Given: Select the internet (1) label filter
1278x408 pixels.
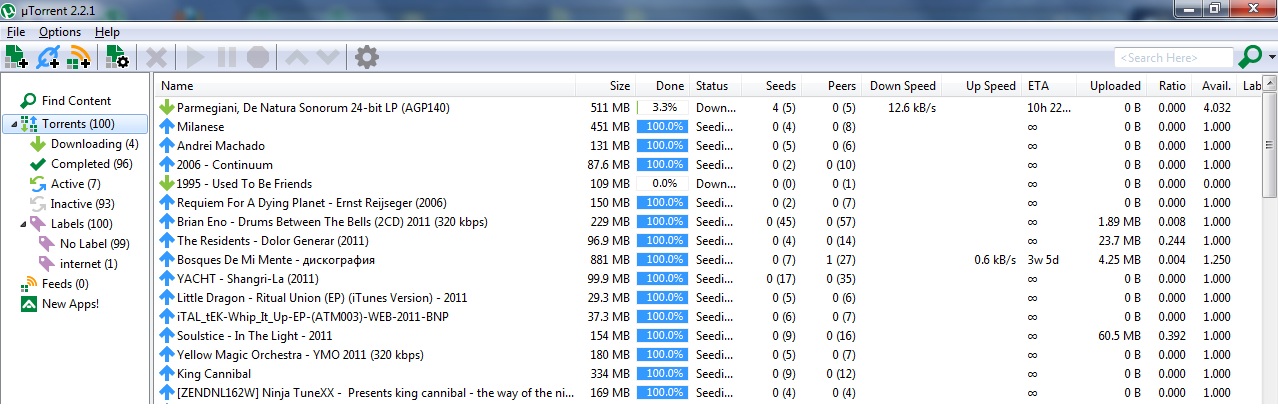Looking at the screenshot, I should (x=88, y=263).
